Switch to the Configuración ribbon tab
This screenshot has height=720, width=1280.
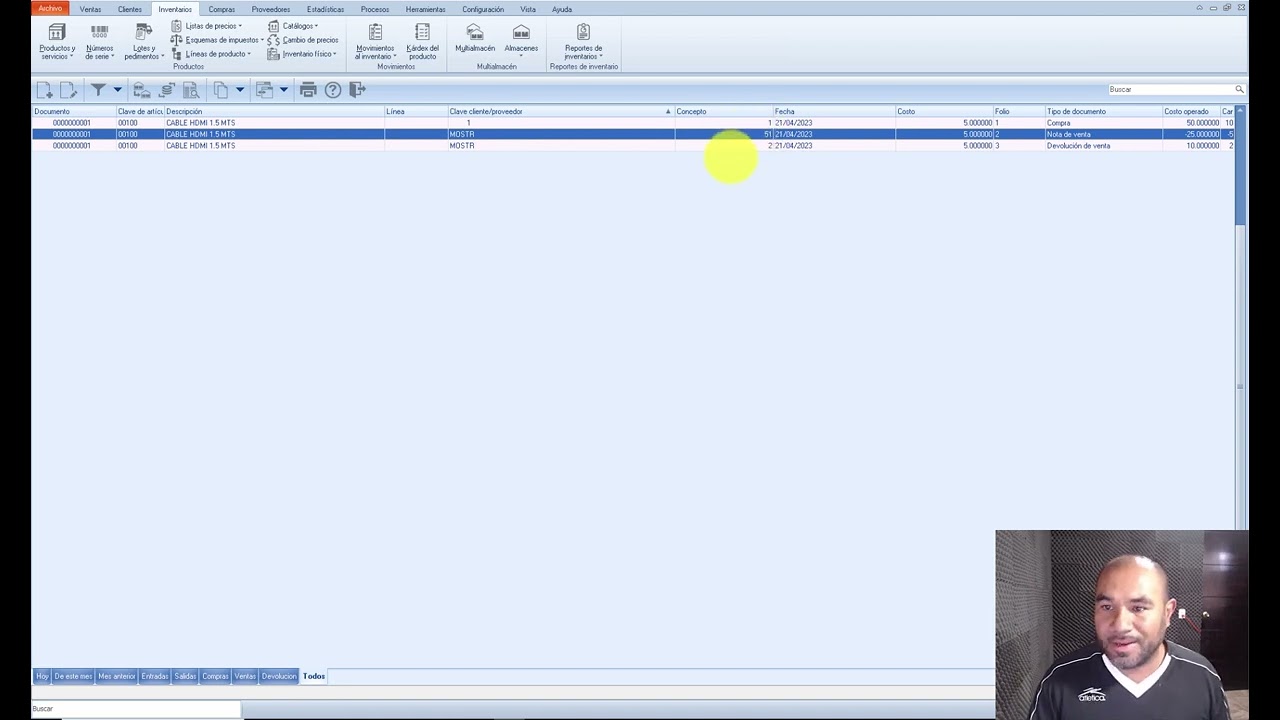click(x=483, y=9)
